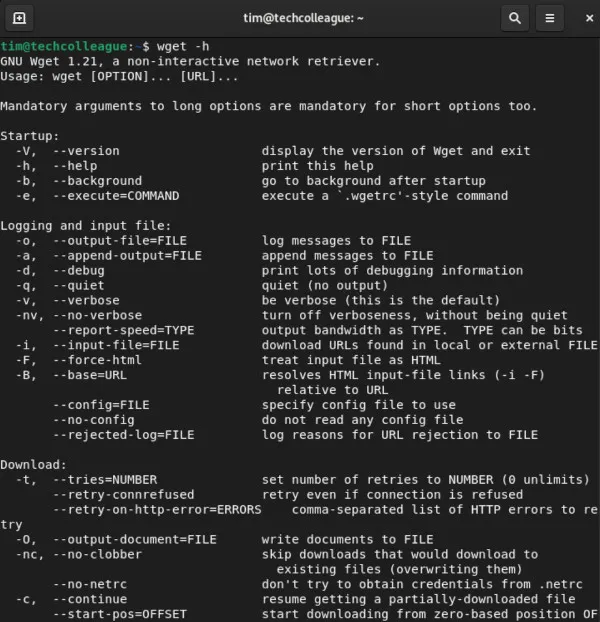Click the --start-pos=OFFSET option
The image size is (600, 622).
(120, 614)
